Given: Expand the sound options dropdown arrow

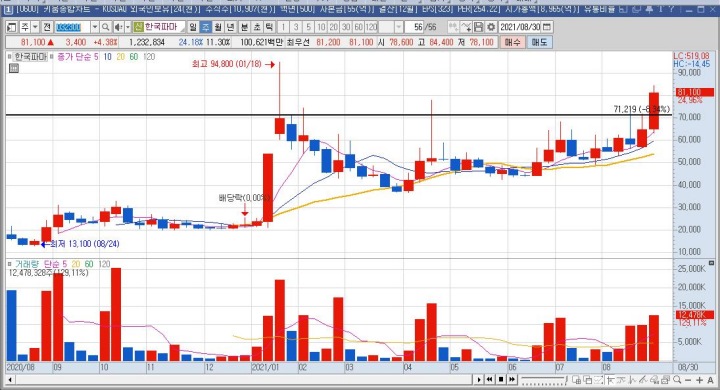Looking at the screenshot, I should point(128,27).
